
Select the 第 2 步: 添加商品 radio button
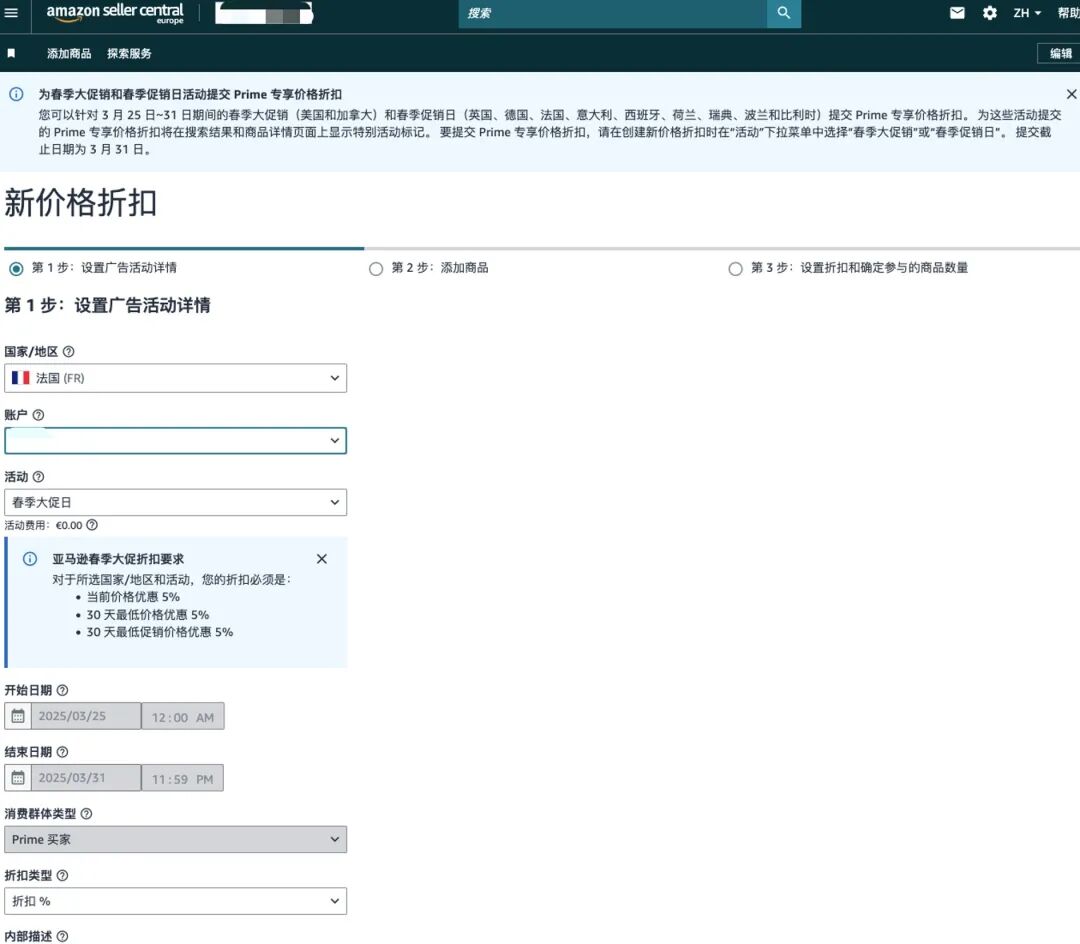376,268
